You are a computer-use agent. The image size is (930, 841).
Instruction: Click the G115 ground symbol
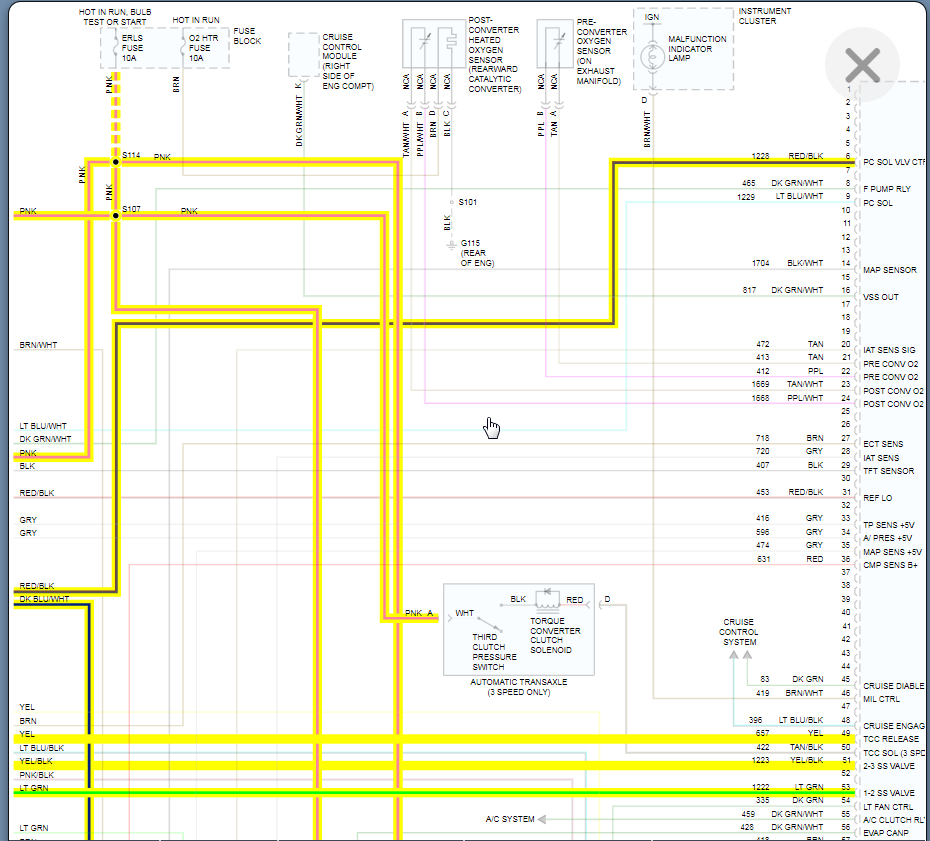click(451, 245)
